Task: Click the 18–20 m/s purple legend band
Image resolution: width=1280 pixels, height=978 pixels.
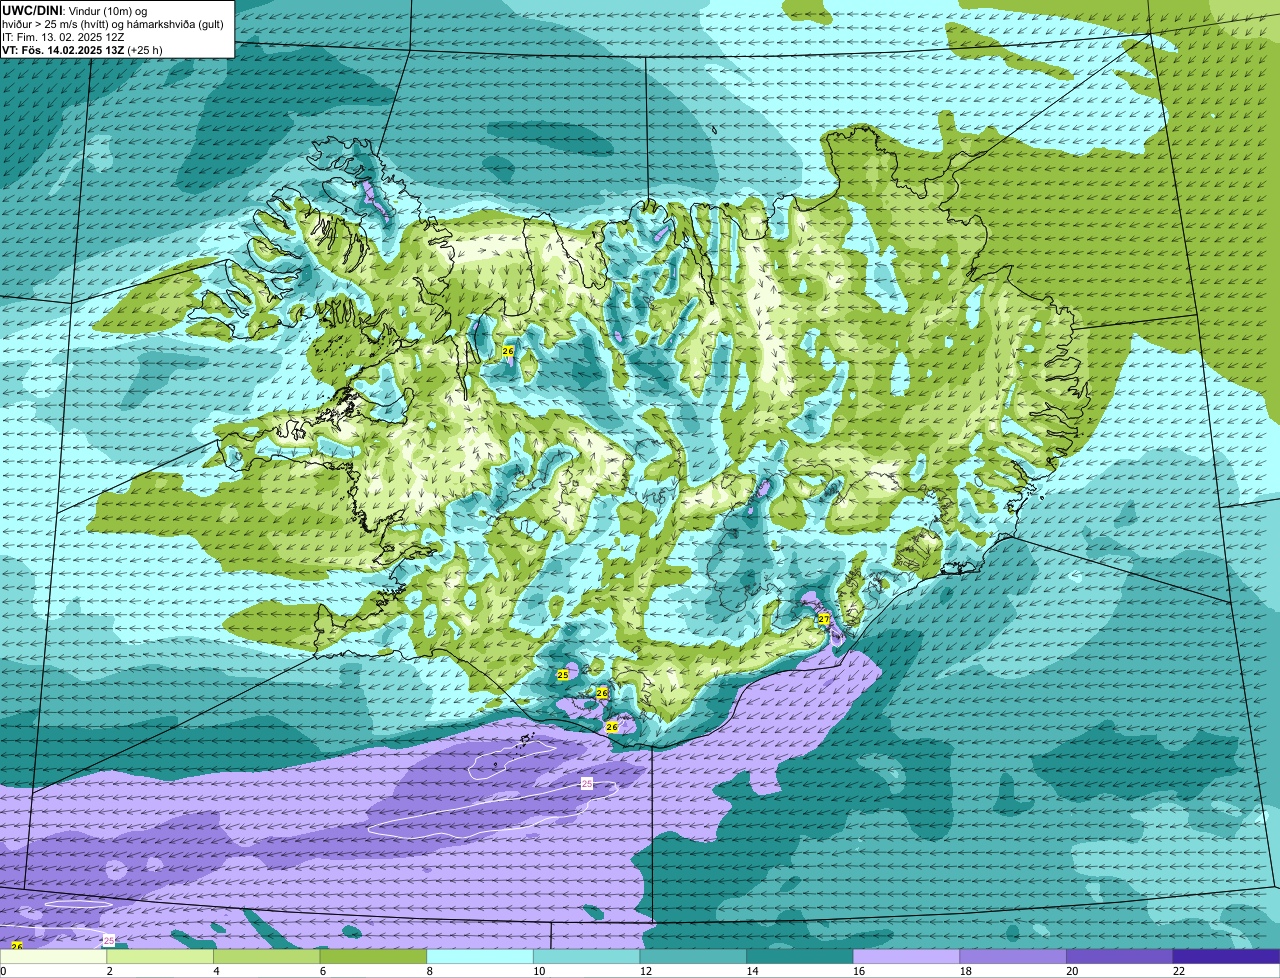Action: [x=1013, y=956]
